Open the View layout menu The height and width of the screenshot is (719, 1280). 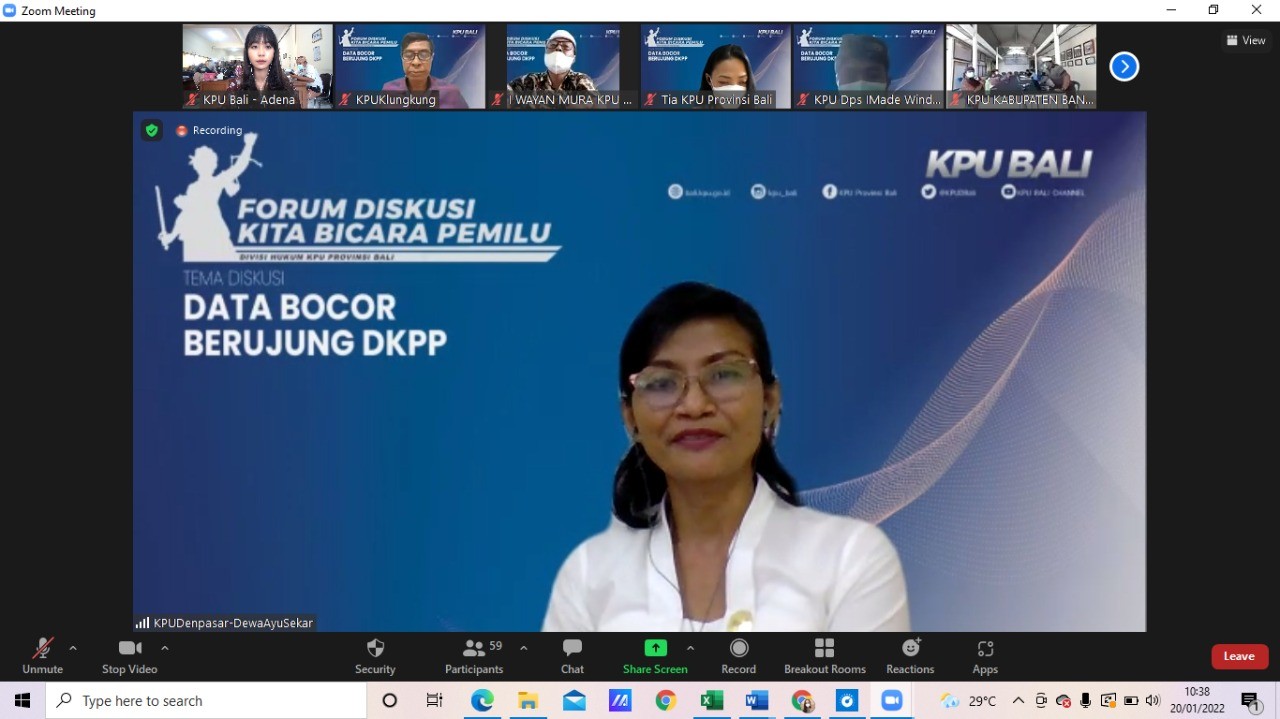1246,40
